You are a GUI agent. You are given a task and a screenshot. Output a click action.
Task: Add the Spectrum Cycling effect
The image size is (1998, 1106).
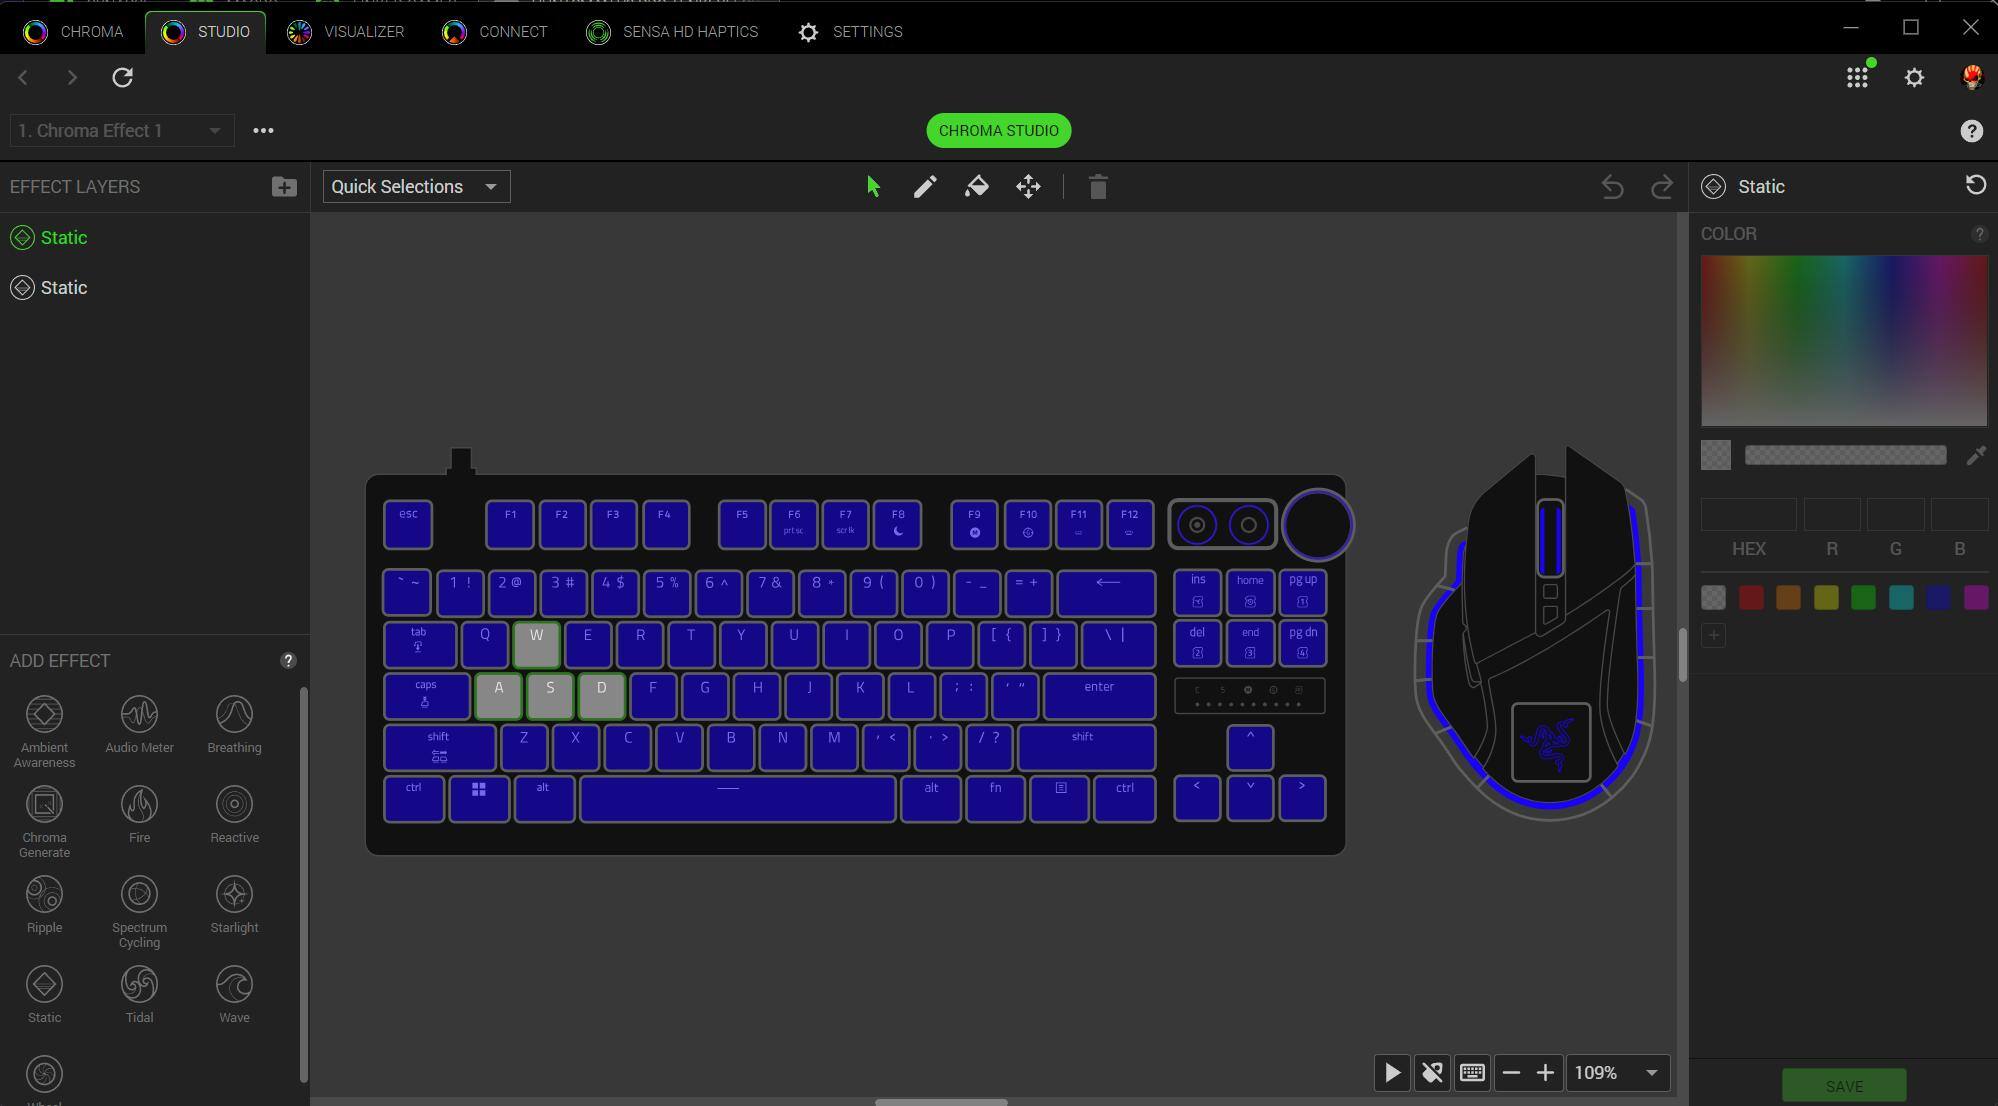pos(139,905)
